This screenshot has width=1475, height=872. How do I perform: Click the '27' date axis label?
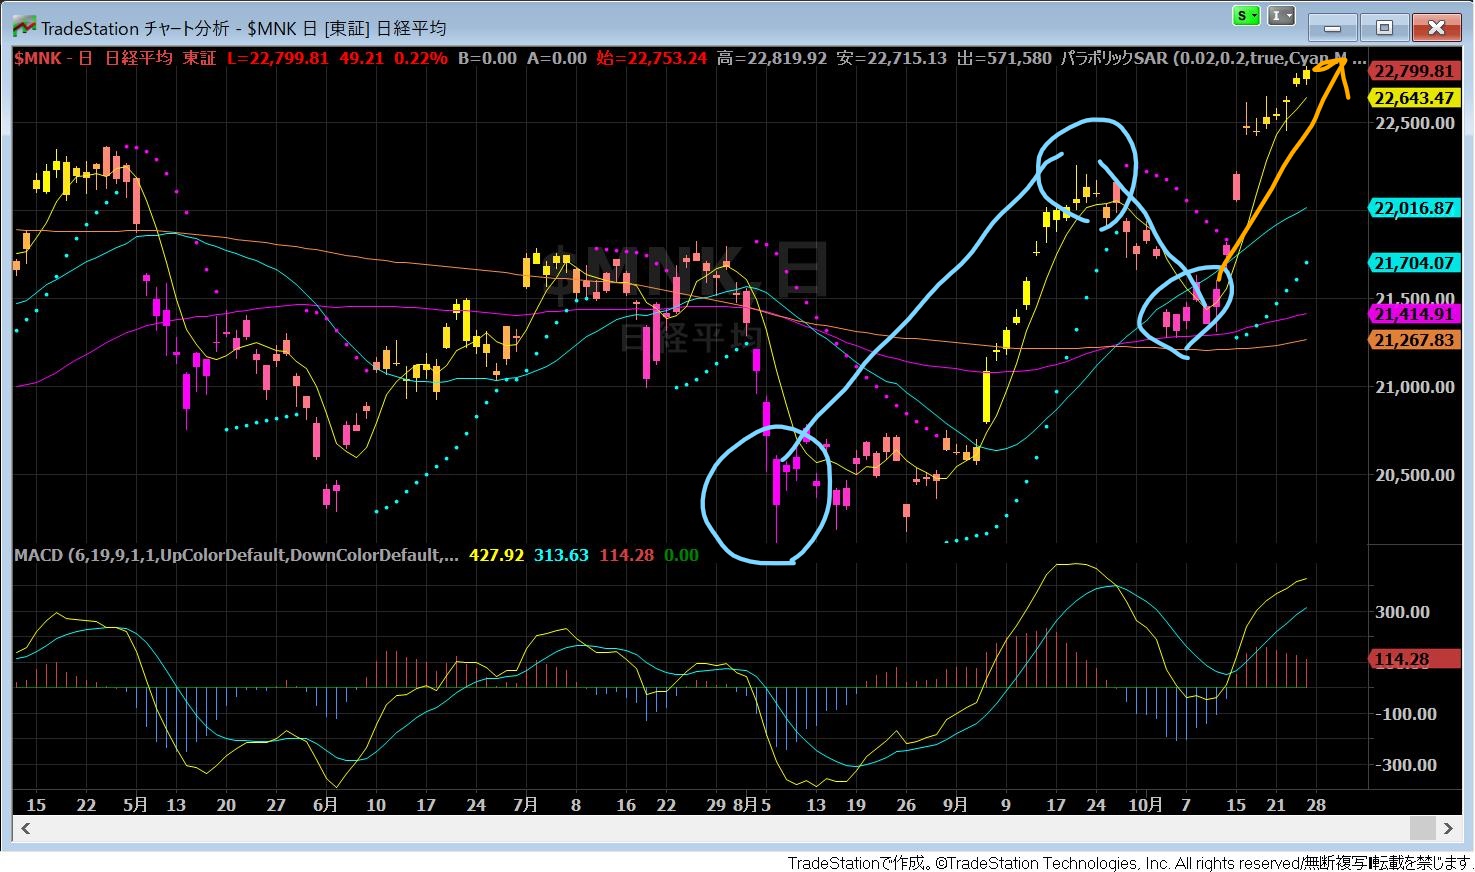click(276, 805)
